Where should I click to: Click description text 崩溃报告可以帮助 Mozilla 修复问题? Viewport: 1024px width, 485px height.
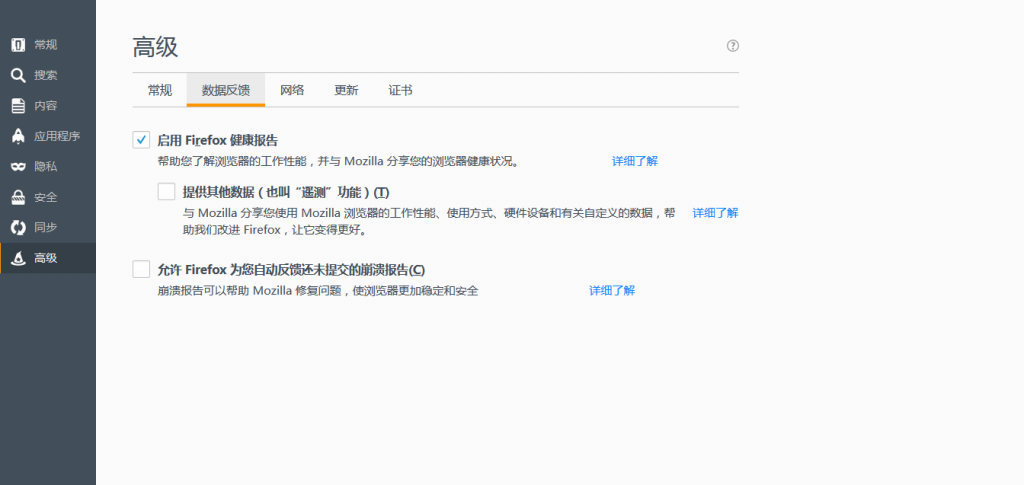[318, 291]
